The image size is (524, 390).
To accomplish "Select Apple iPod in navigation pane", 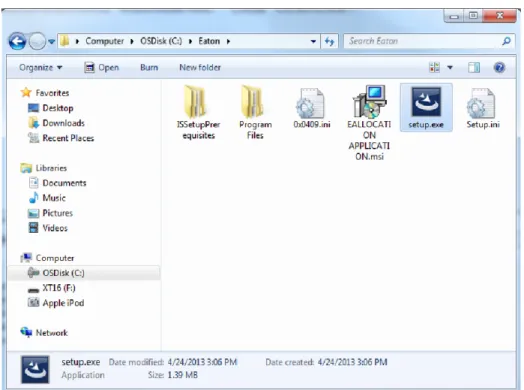I will pyautogui.click(x=63, y=303).
